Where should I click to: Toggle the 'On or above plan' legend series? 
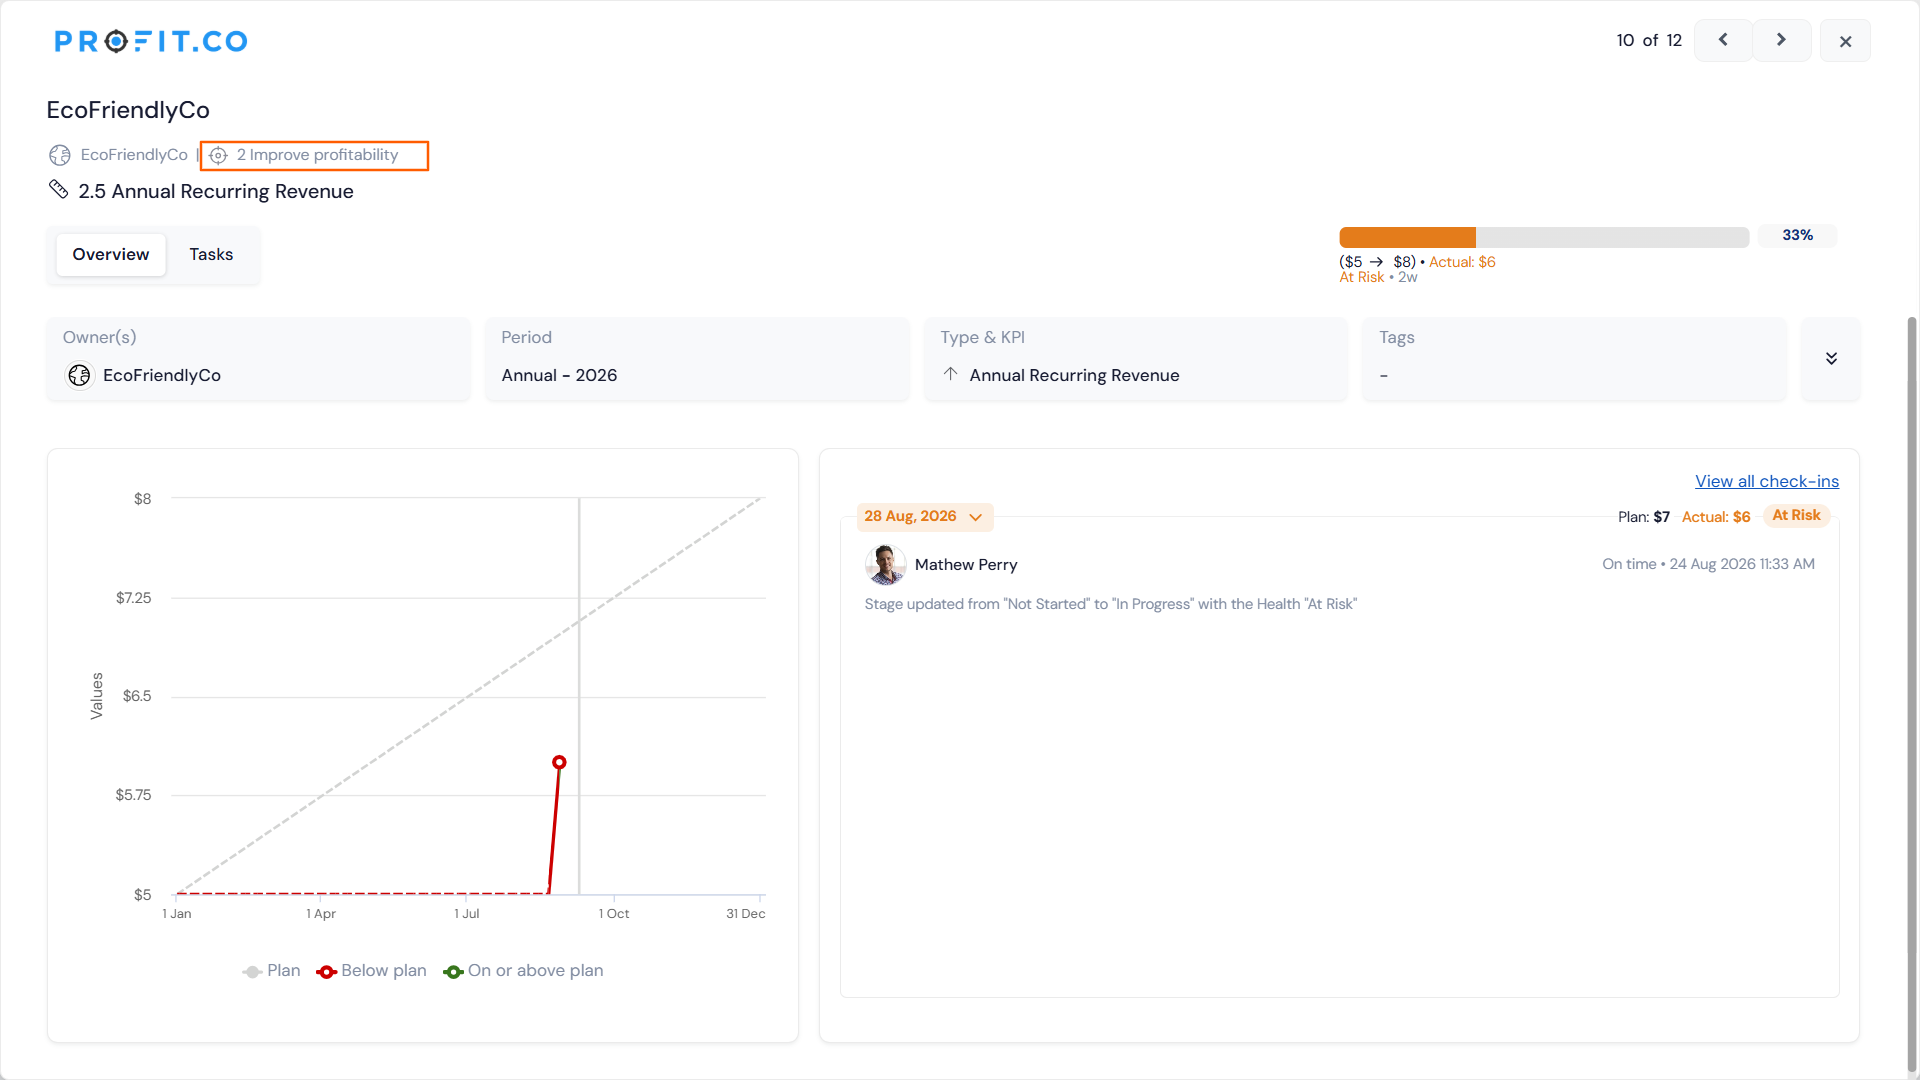click(523, 971)
